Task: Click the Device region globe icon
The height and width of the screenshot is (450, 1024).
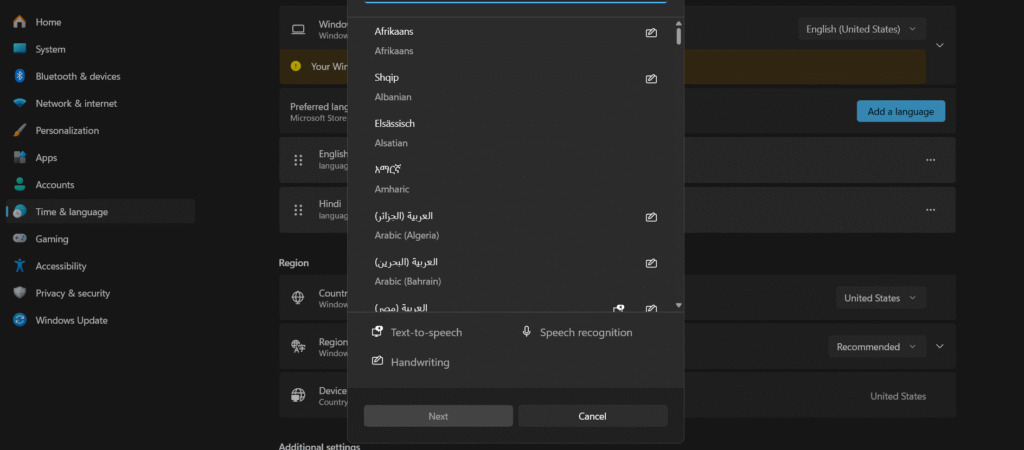Action: (298, 395)
